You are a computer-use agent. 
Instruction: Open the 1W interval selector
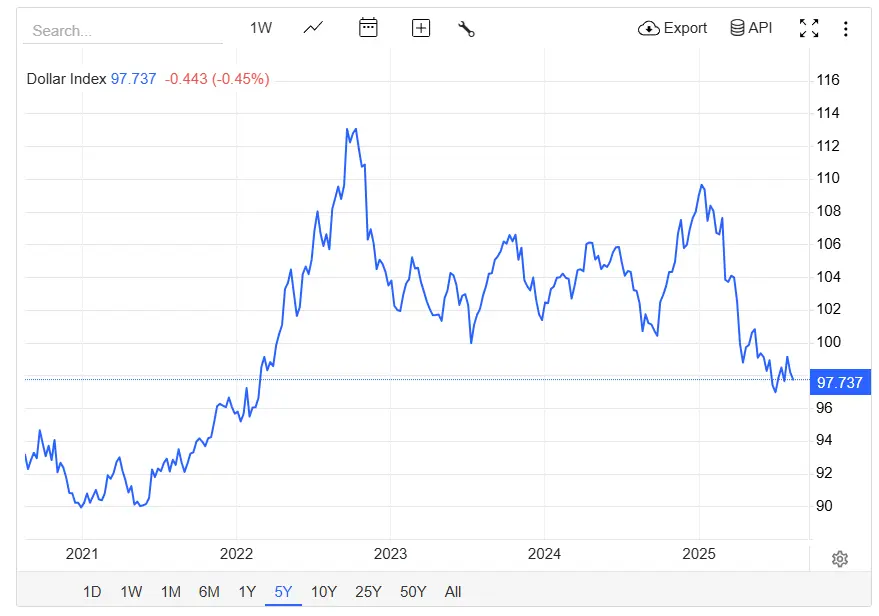point(260,28)
